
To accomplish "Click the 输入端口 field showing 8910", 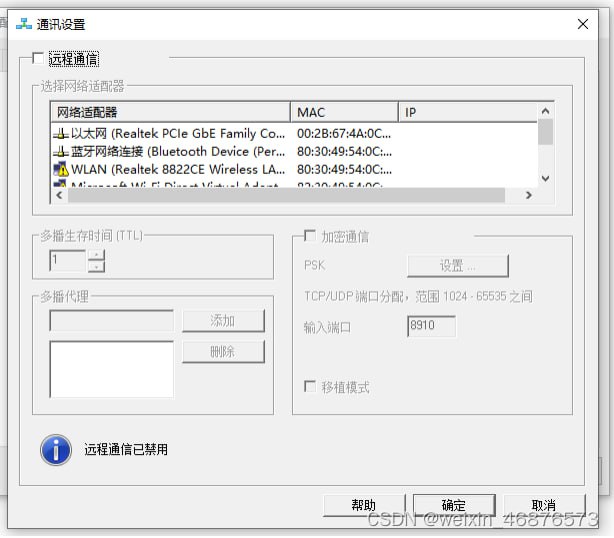I will [431, 326].
